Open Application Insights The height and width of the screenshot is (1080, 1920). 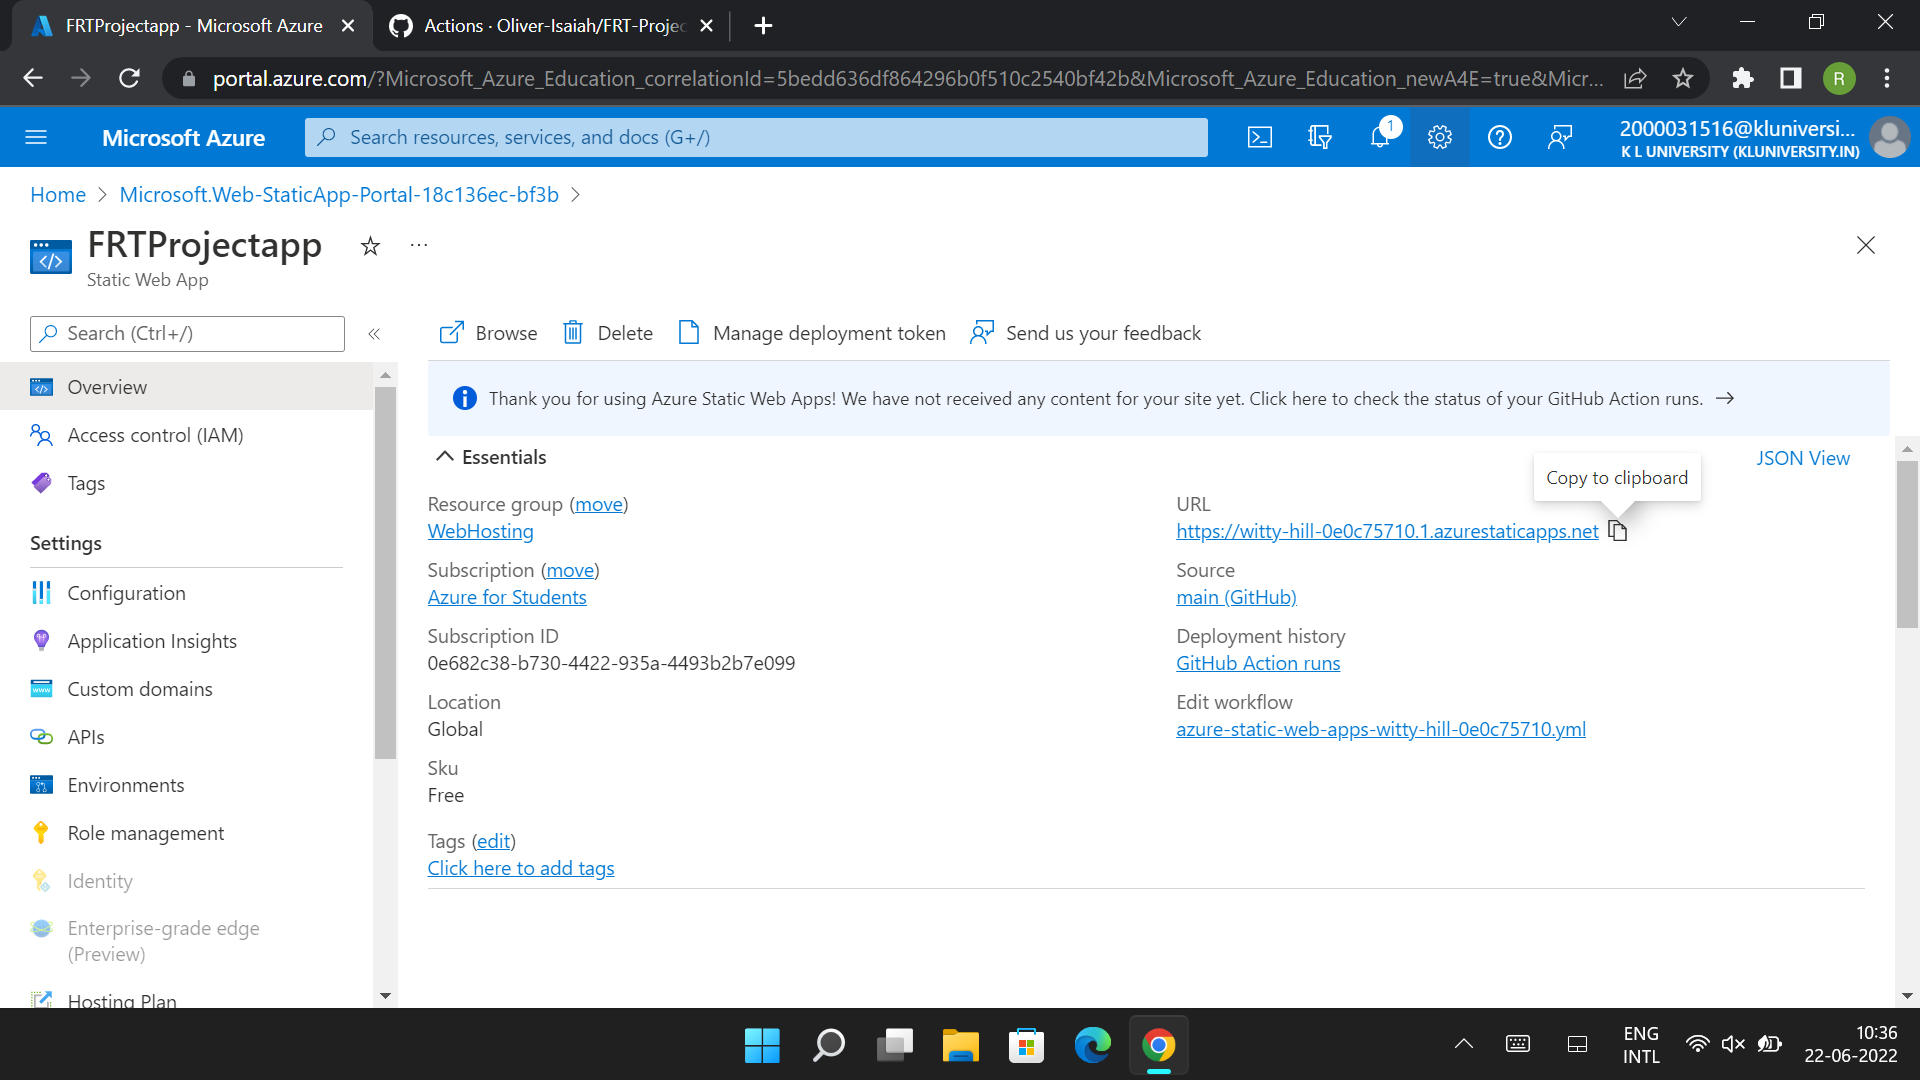click(186, 641)
